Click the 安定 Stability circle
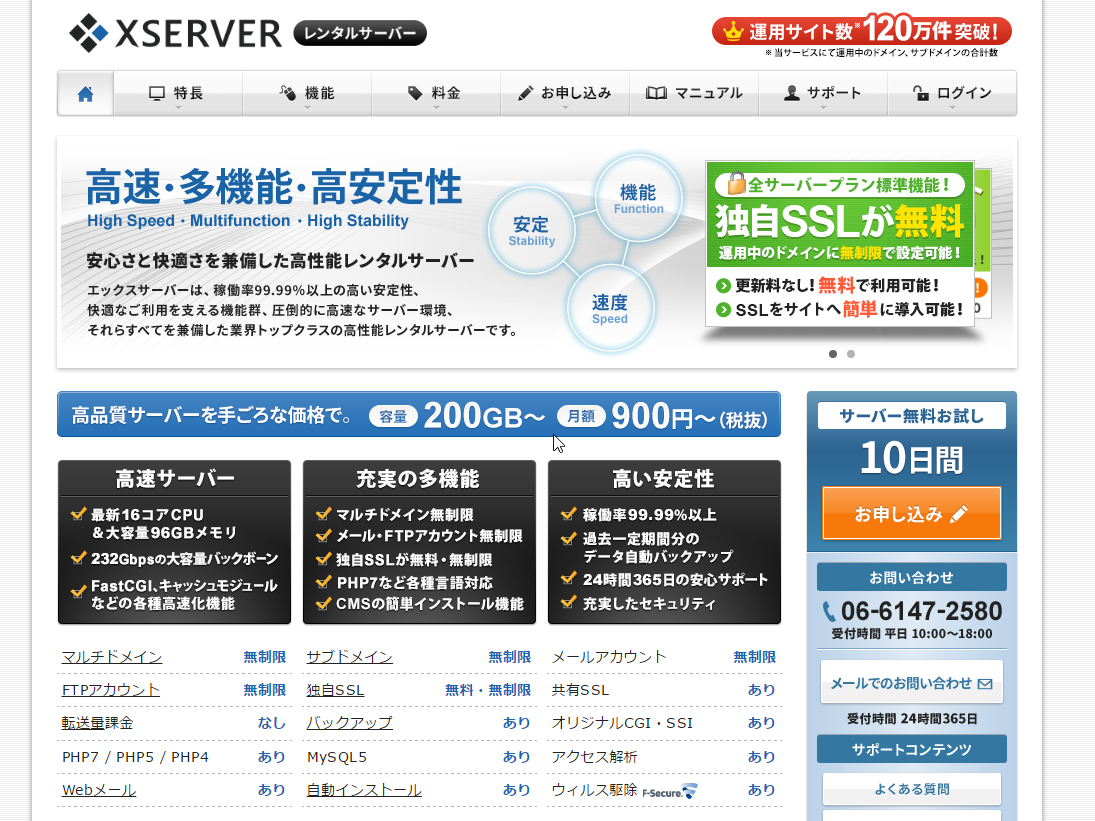 (x=531, y=230)
